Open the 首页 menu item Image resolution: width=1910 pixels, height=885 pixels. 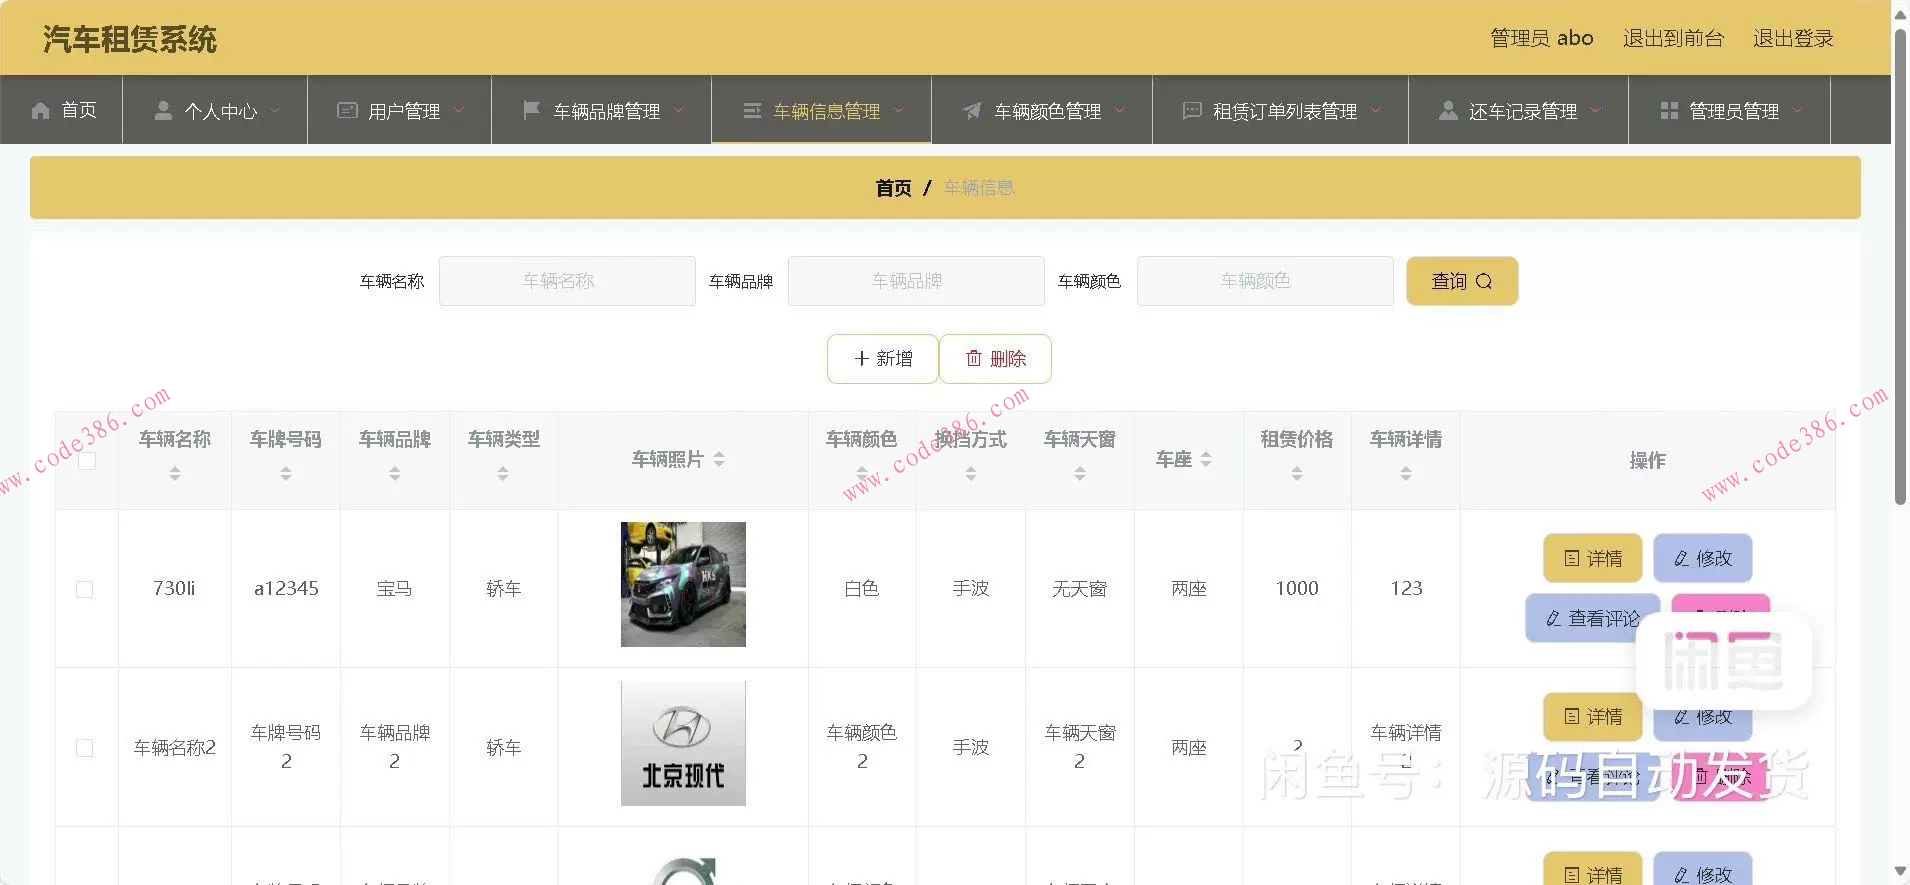pyautogui.click(x=62, y=110)
